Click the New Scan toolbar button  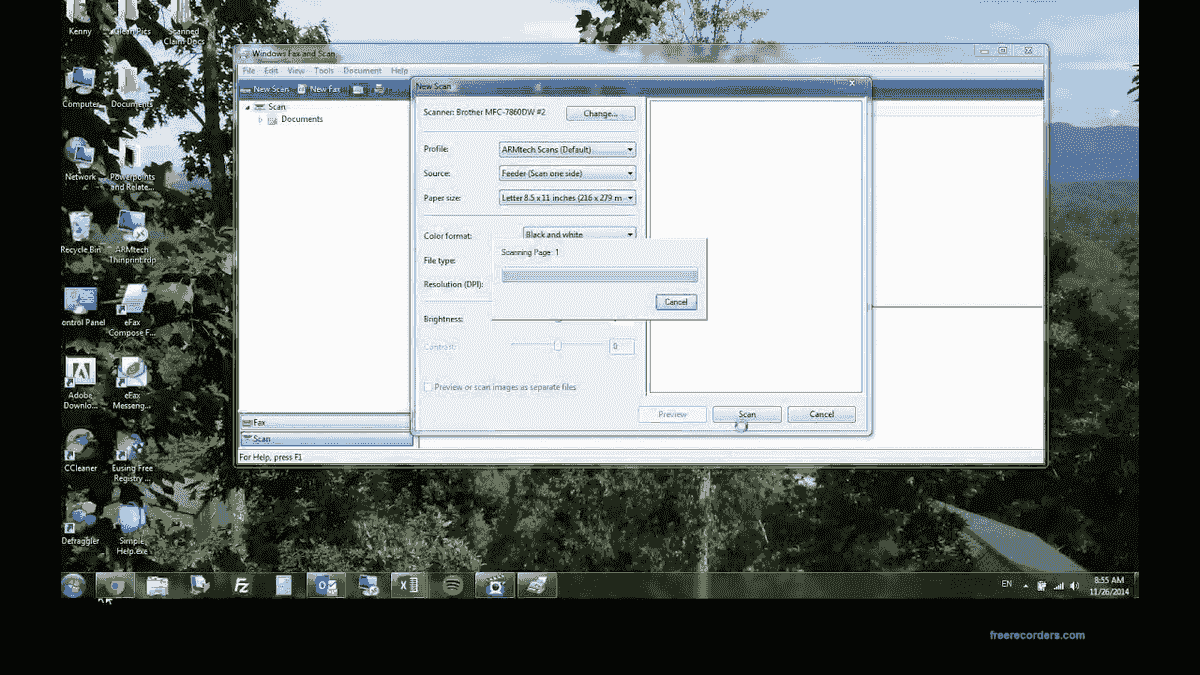coord(265,89)
